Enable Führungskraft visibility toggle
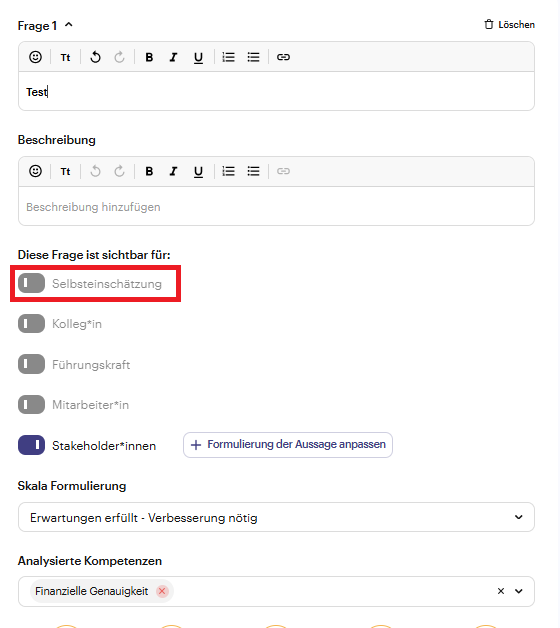 point(31,364)
